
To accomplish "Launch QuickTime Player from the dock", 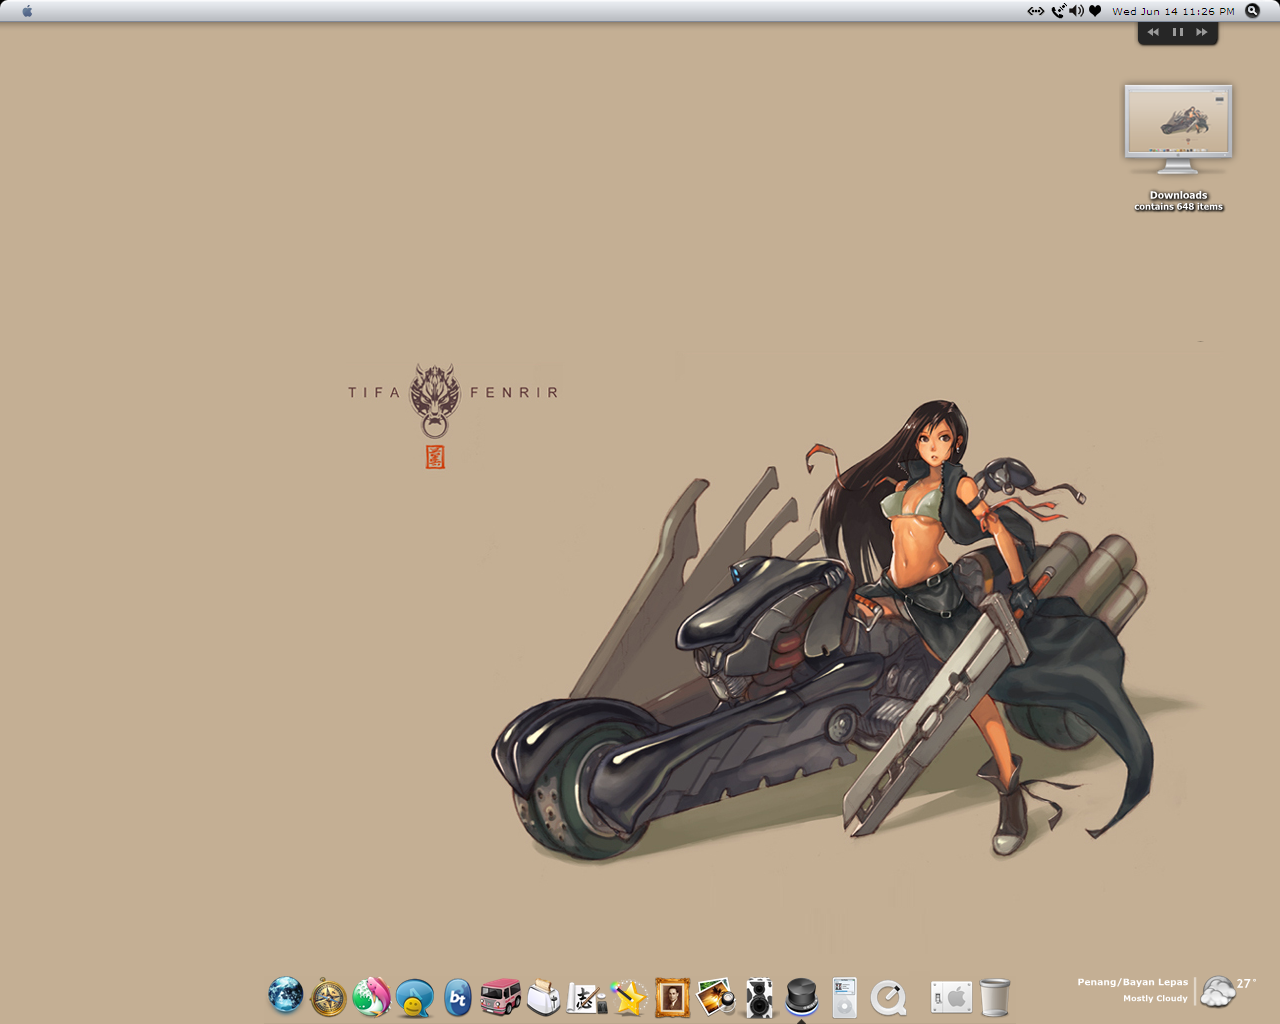I will click(888, 997).
